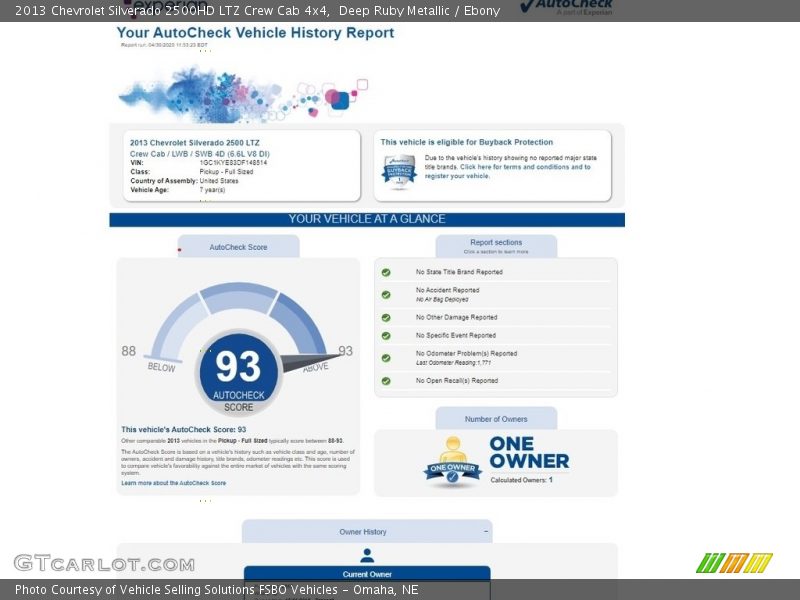
Task: Click green check beside No Accident Reported
Action: tap(386, 295)
